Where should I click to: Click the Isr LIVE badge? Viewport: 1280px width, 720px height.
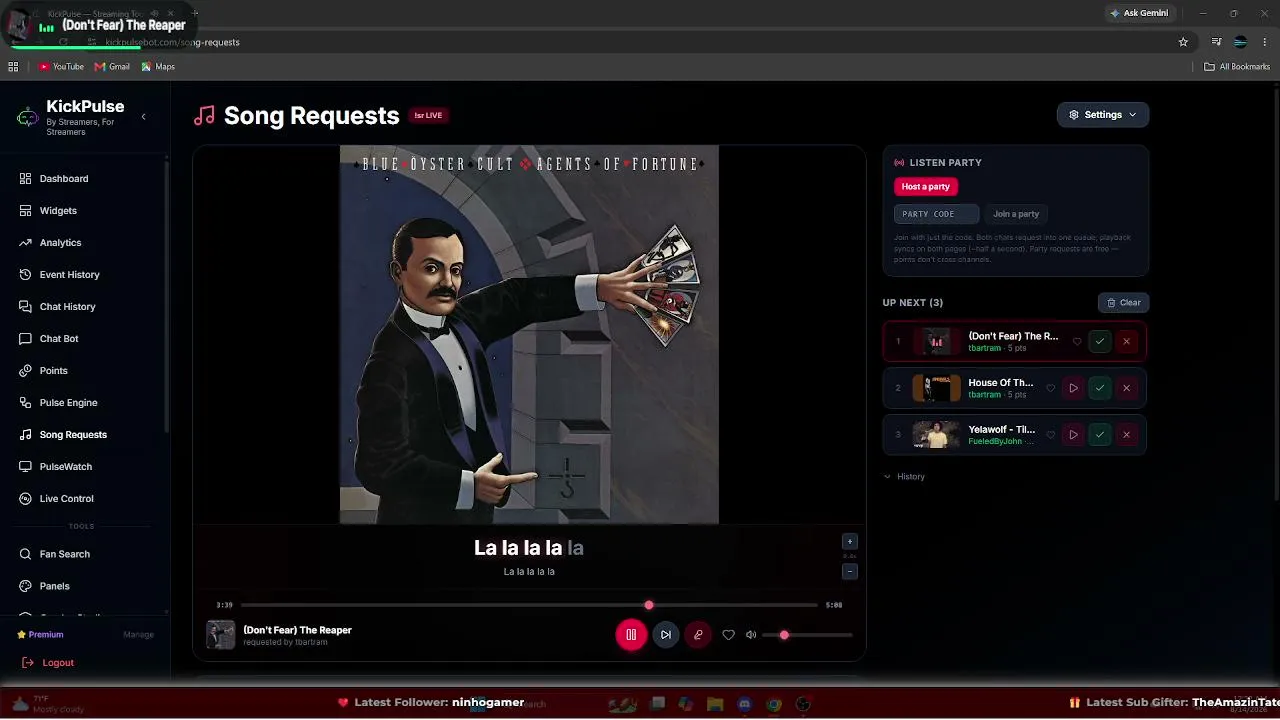428,116
